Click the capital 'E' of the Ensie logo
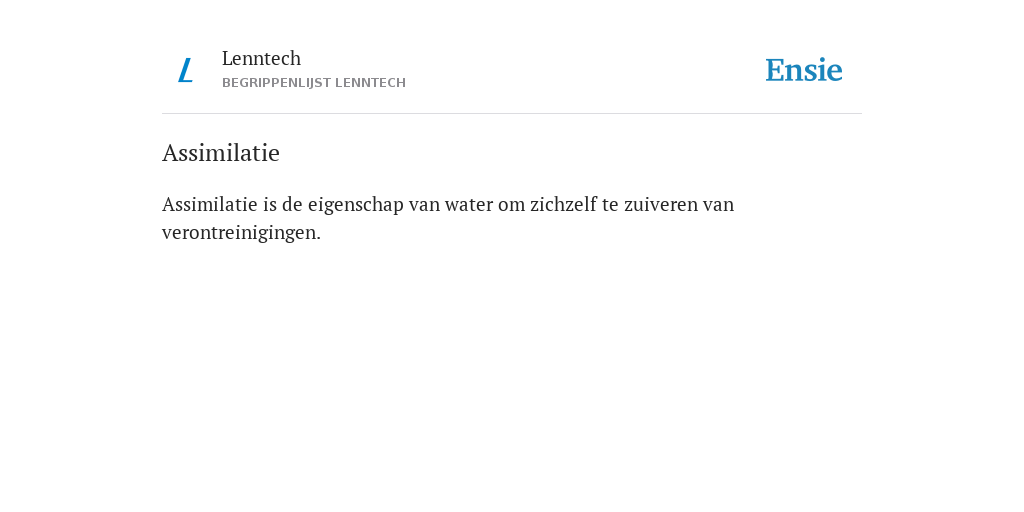The height and width of the screenshot is (512, 1024). (775, 70)
